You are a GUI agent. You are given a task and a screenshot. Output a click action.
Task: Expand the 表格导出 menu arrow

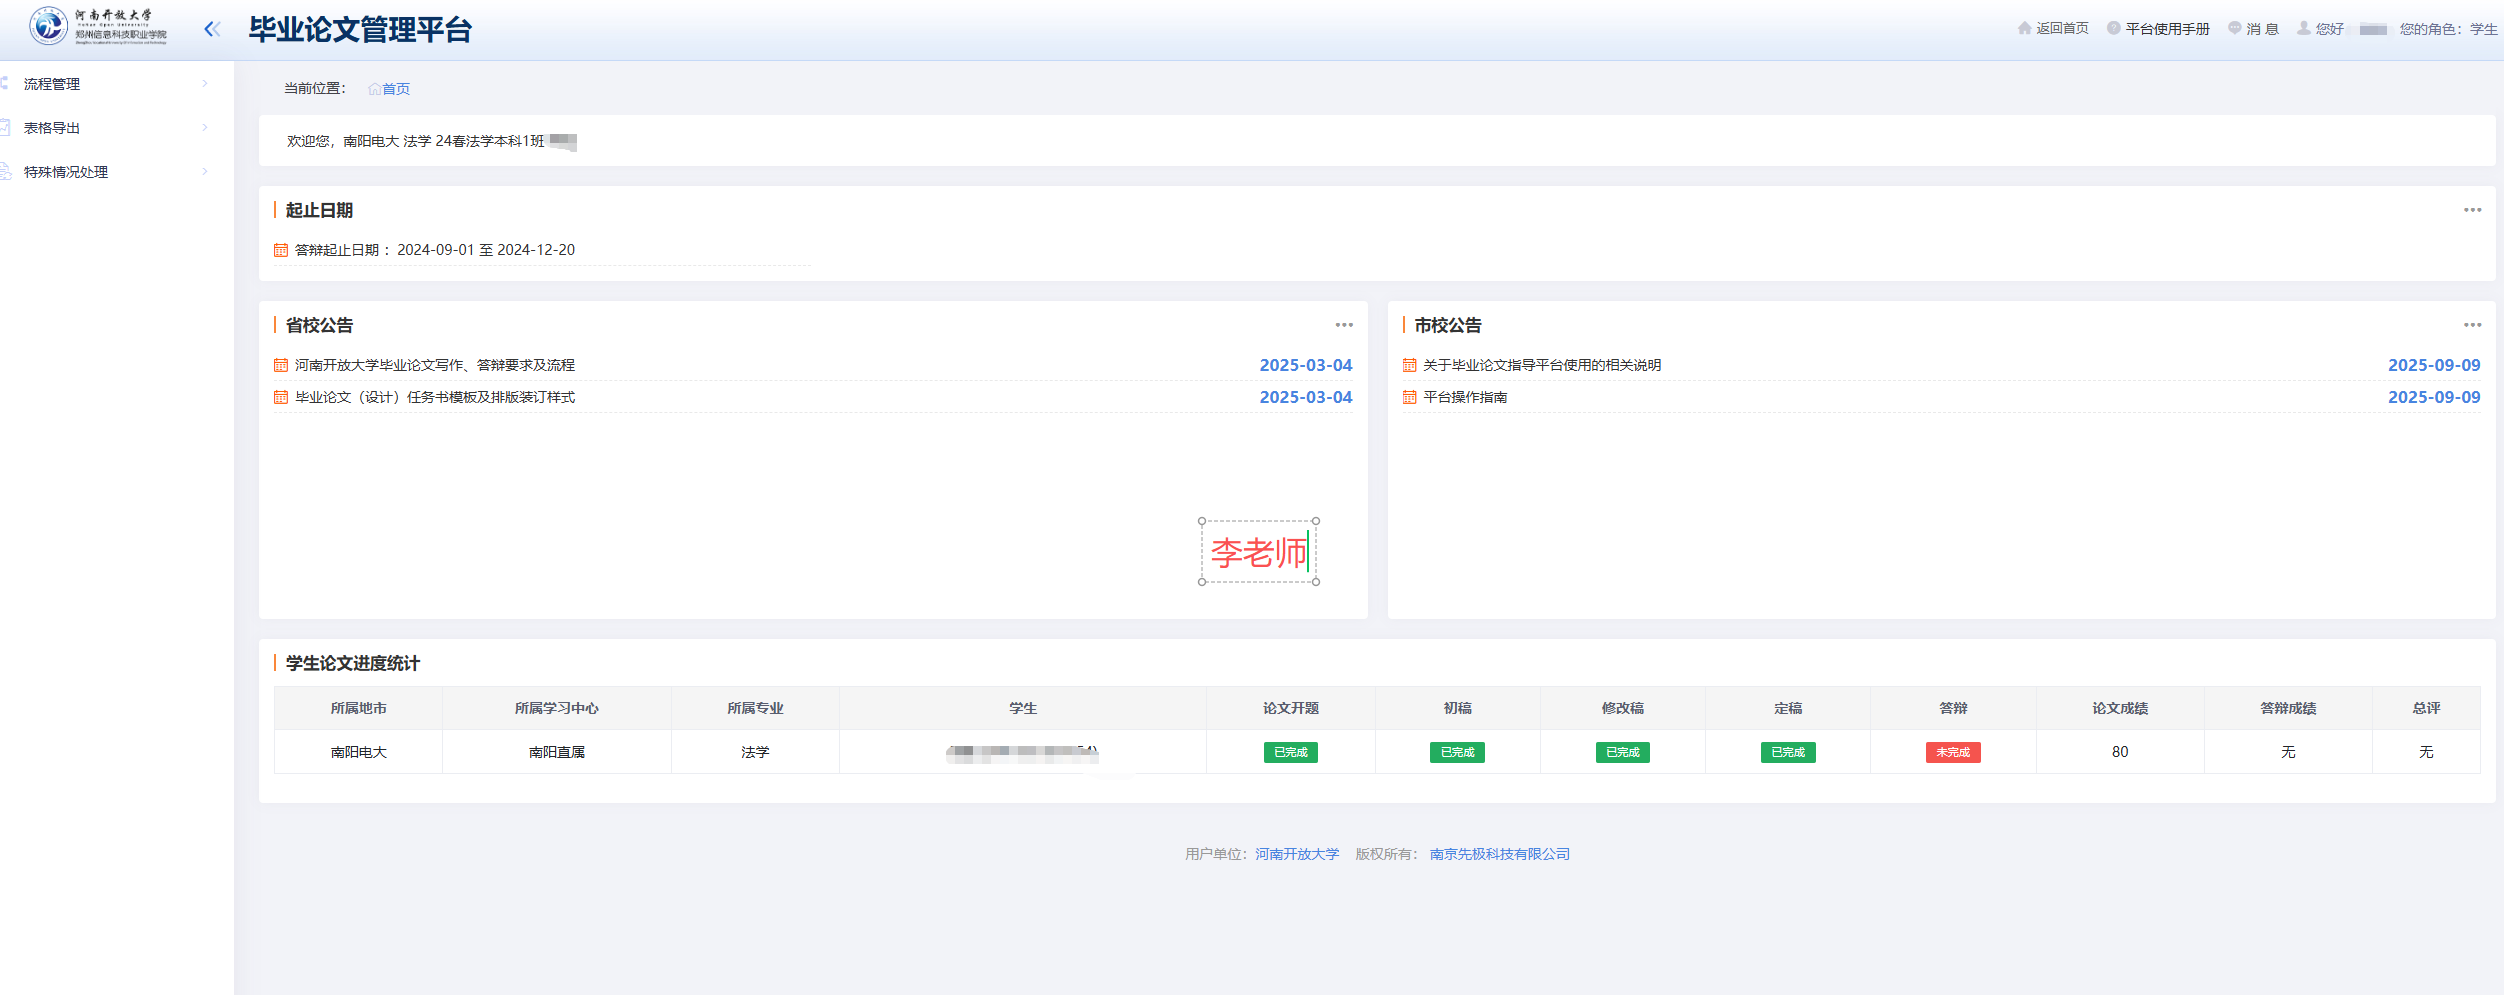[x=205, y=128]
